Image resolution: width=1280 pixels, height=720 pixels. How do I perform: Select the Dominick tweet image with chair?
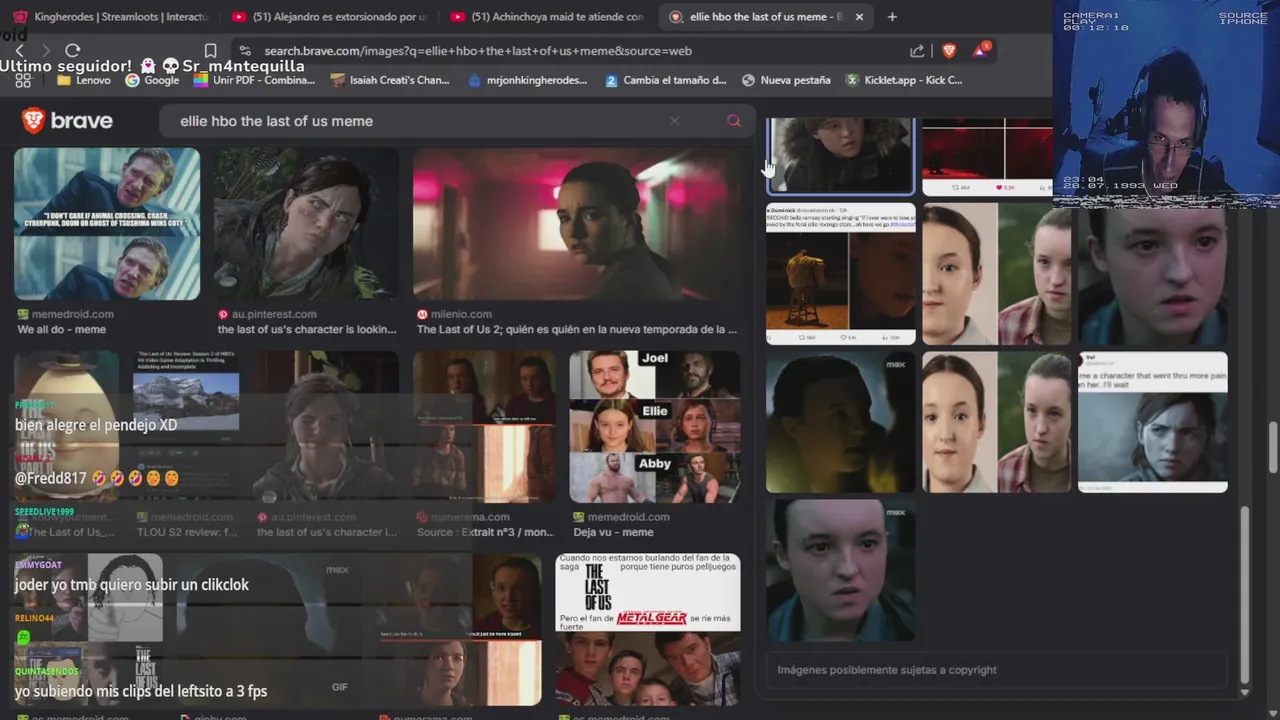[x=840, y=274]
